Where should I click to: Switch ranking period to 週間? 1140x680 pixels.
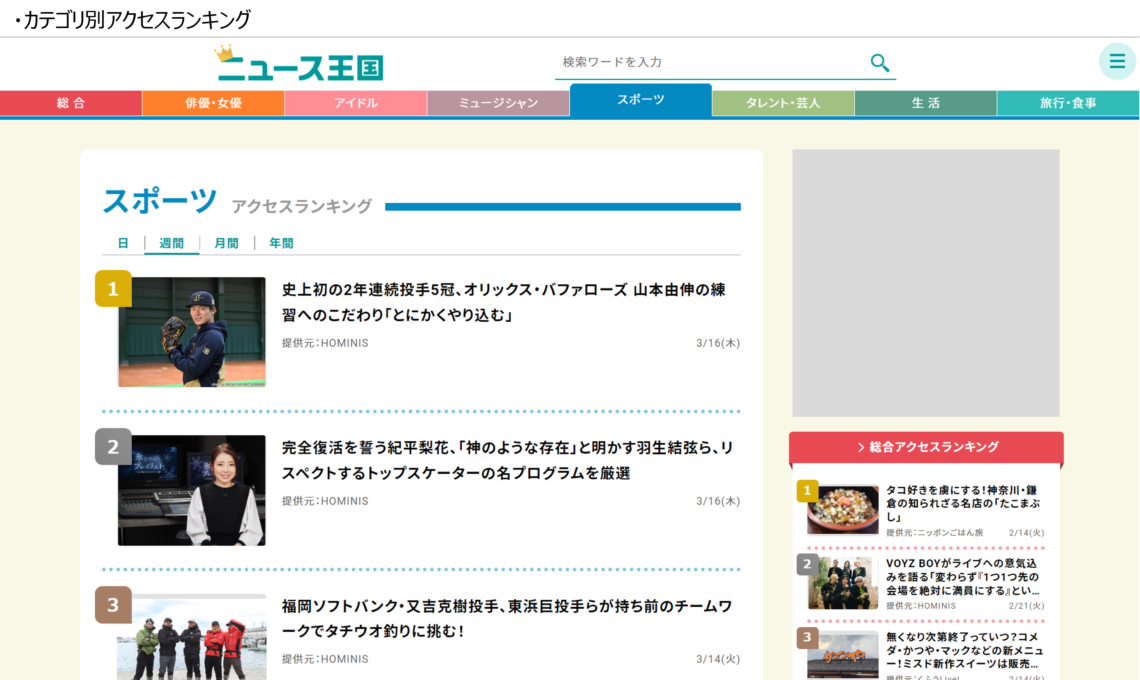point(172,243)
